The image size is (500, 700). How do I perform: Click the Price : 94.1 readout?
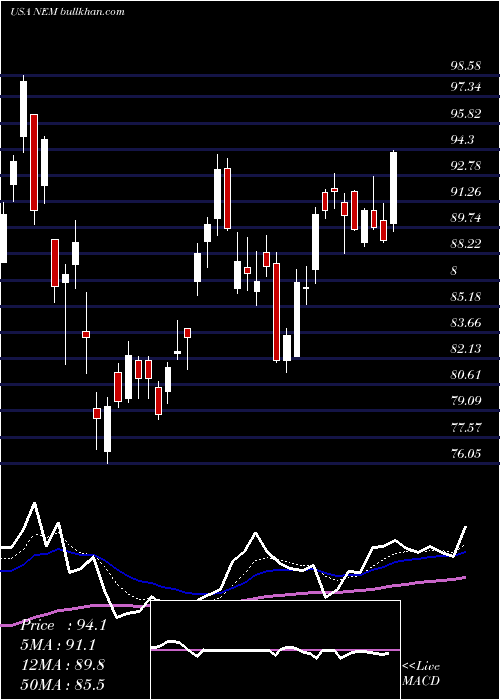63,625
